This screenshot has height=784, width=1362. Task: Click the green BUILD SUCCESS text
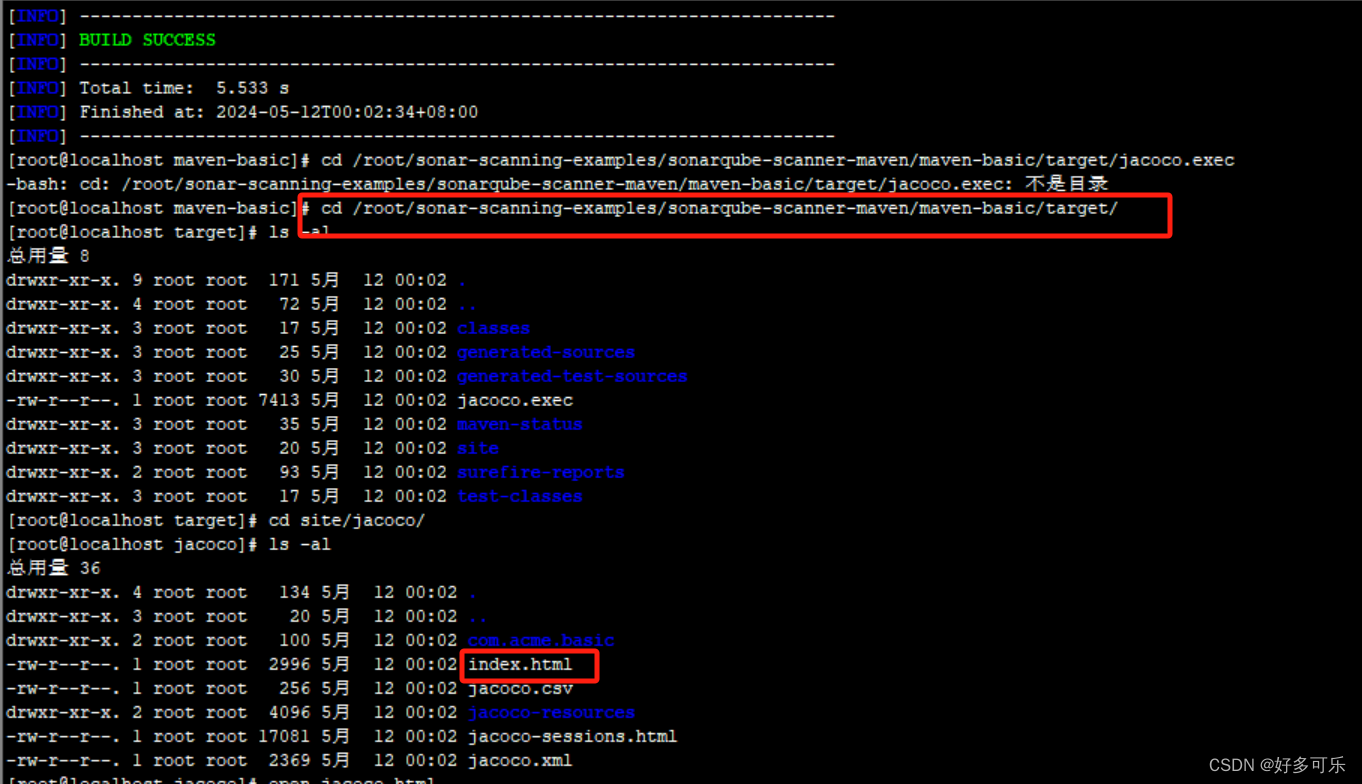[x=147, y=40]
